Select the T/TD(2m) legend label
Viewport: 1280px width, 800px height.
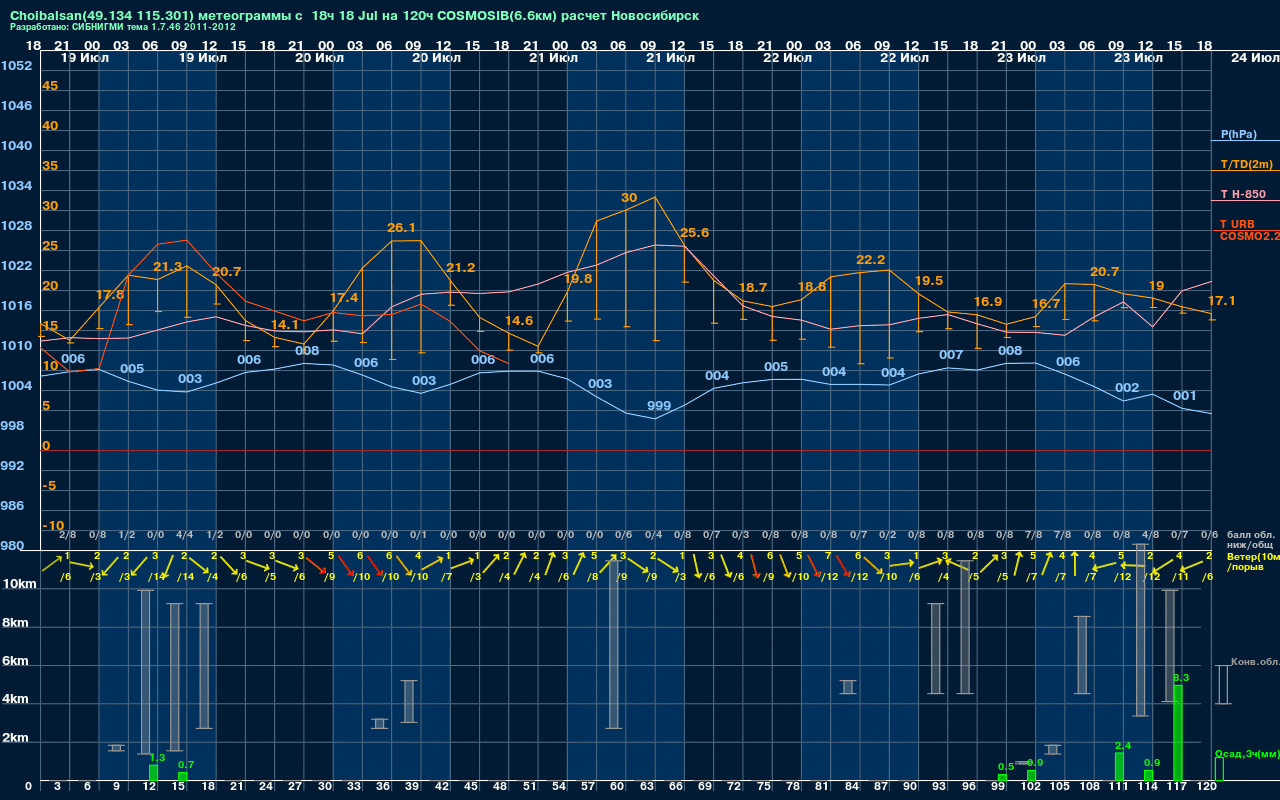1246,164
